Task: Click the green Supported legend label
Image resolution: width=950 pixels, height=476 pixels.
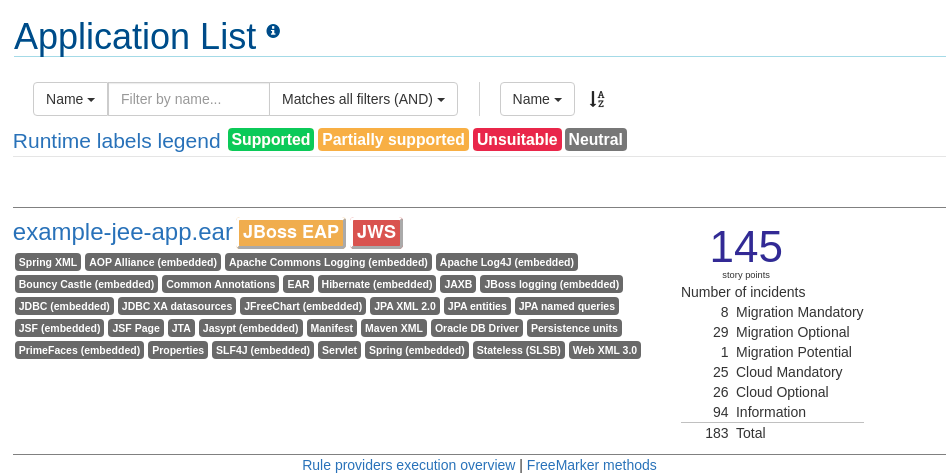Action: (271, 139)
